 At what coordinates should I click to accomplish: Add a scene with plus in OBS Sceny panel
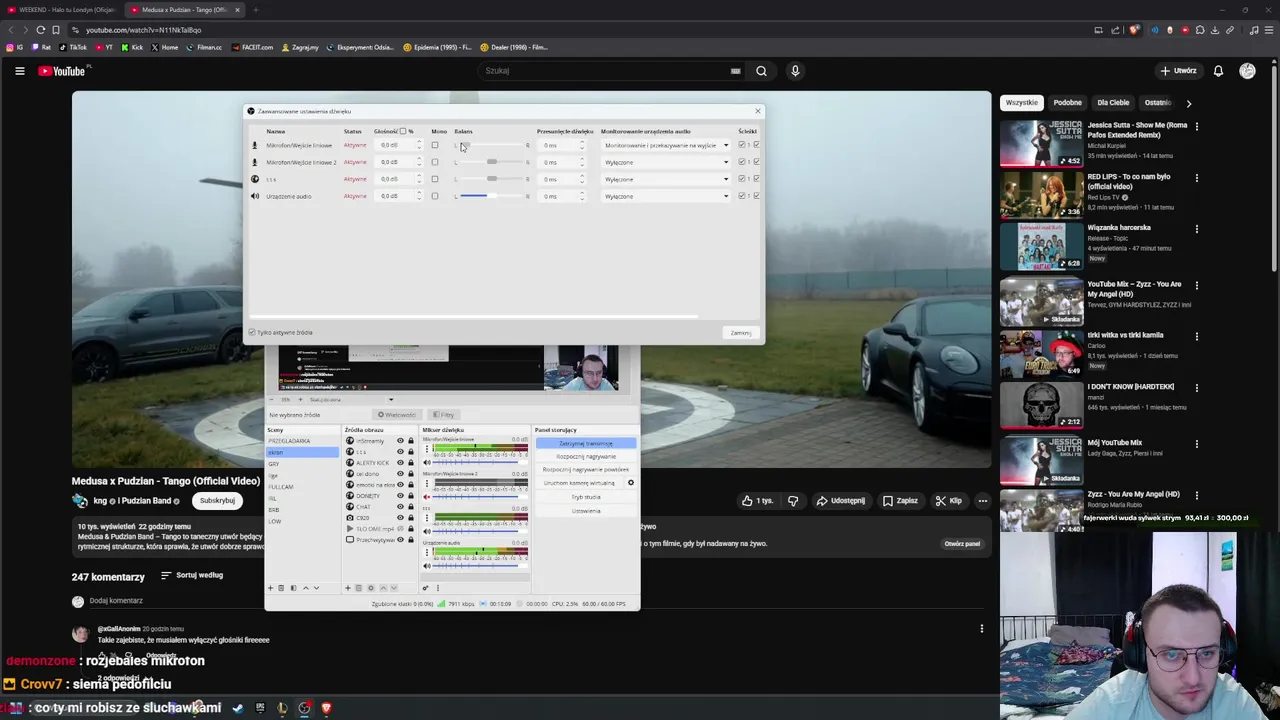[270, 588]
